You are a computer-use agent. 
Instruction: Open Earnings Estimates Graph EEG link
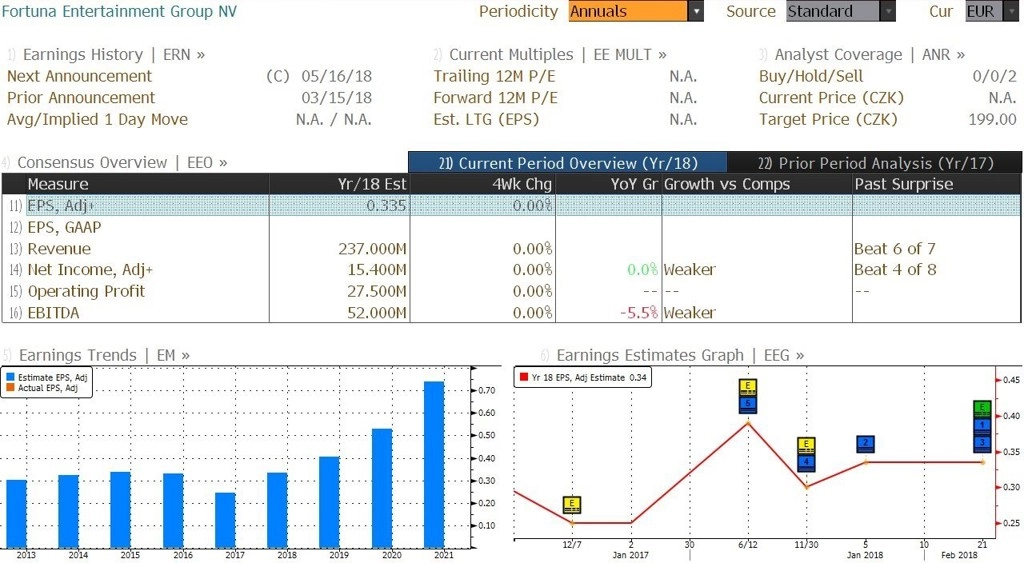pyautogui.click(x=680, y=355)
